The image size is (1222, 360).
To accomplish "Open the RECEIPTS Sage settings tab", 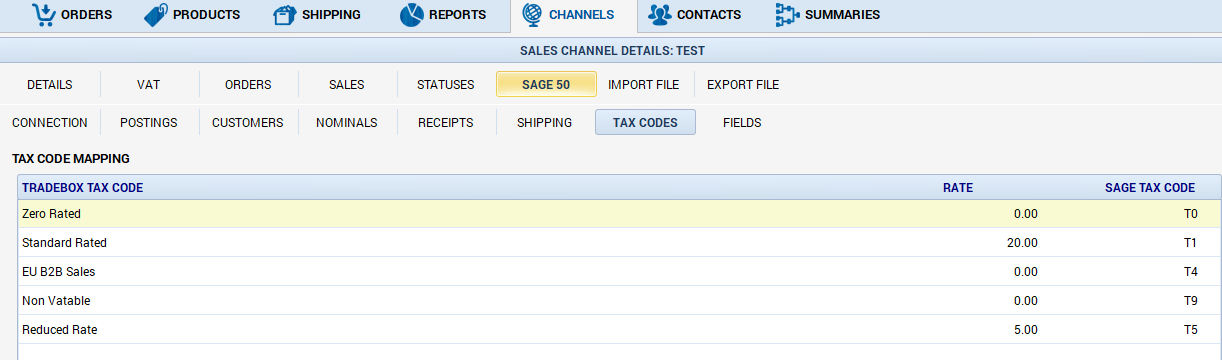I will (x=446, y=123).
